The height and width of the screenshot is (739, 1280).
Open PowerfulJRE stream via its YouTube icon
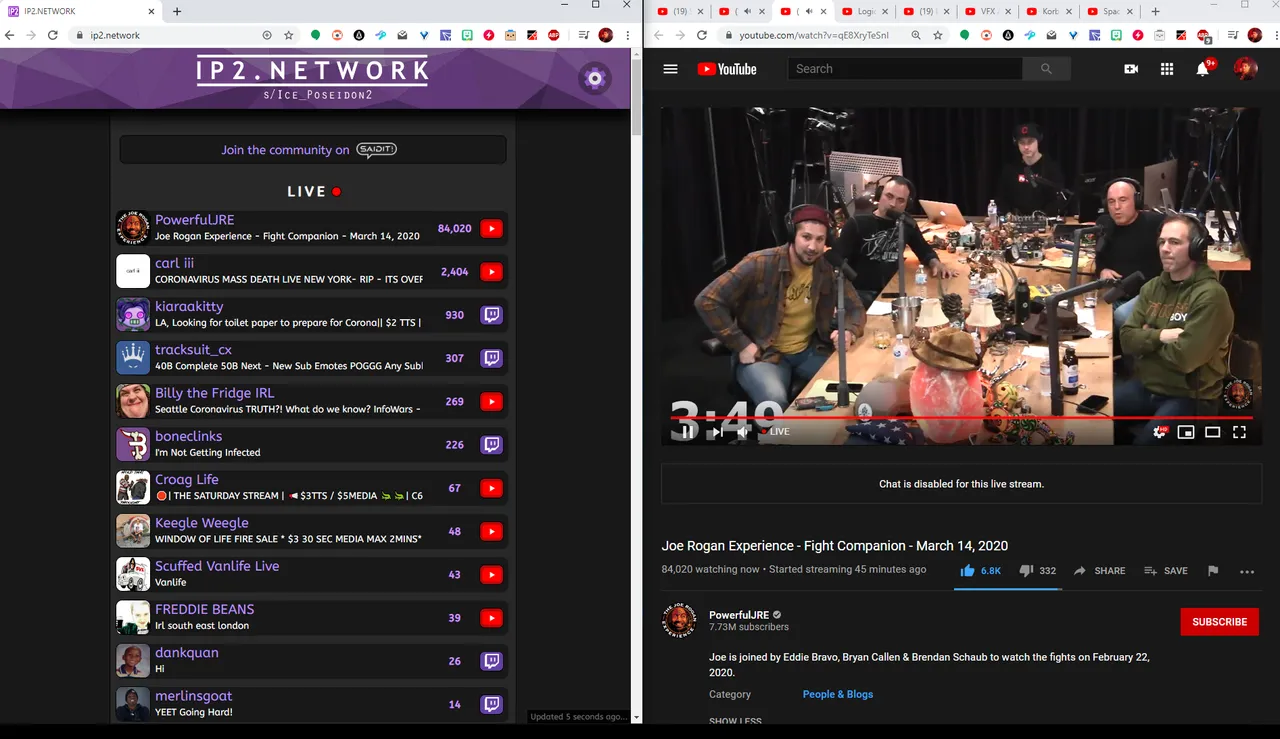(491, 228)
